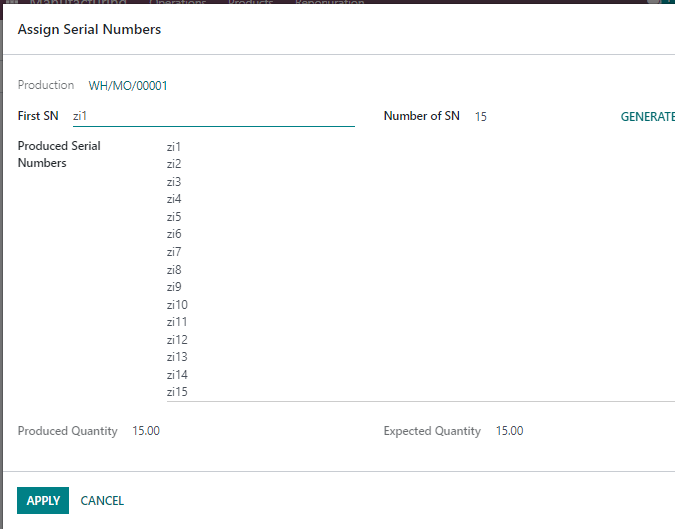
Task: Open the WH/MO/00001 production link
Action: tap(128, 86)
